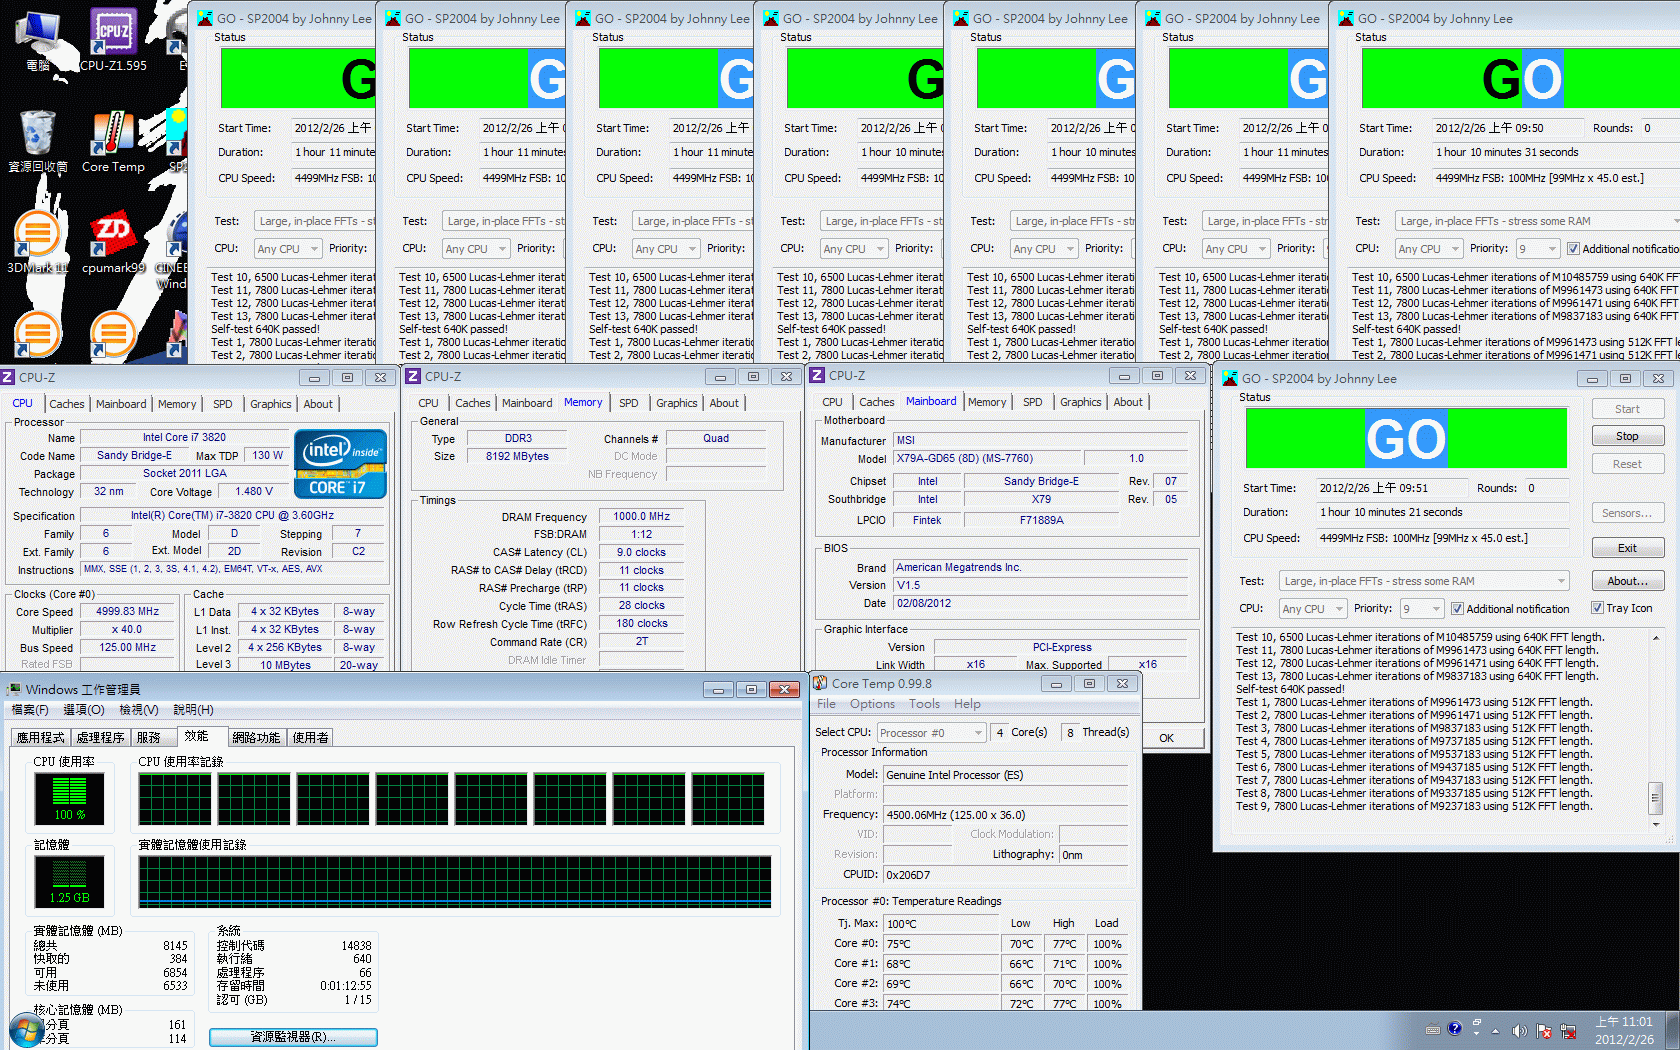
Task: Open the 檔案(F) menu in Task Manager
Action: (29, 709)
